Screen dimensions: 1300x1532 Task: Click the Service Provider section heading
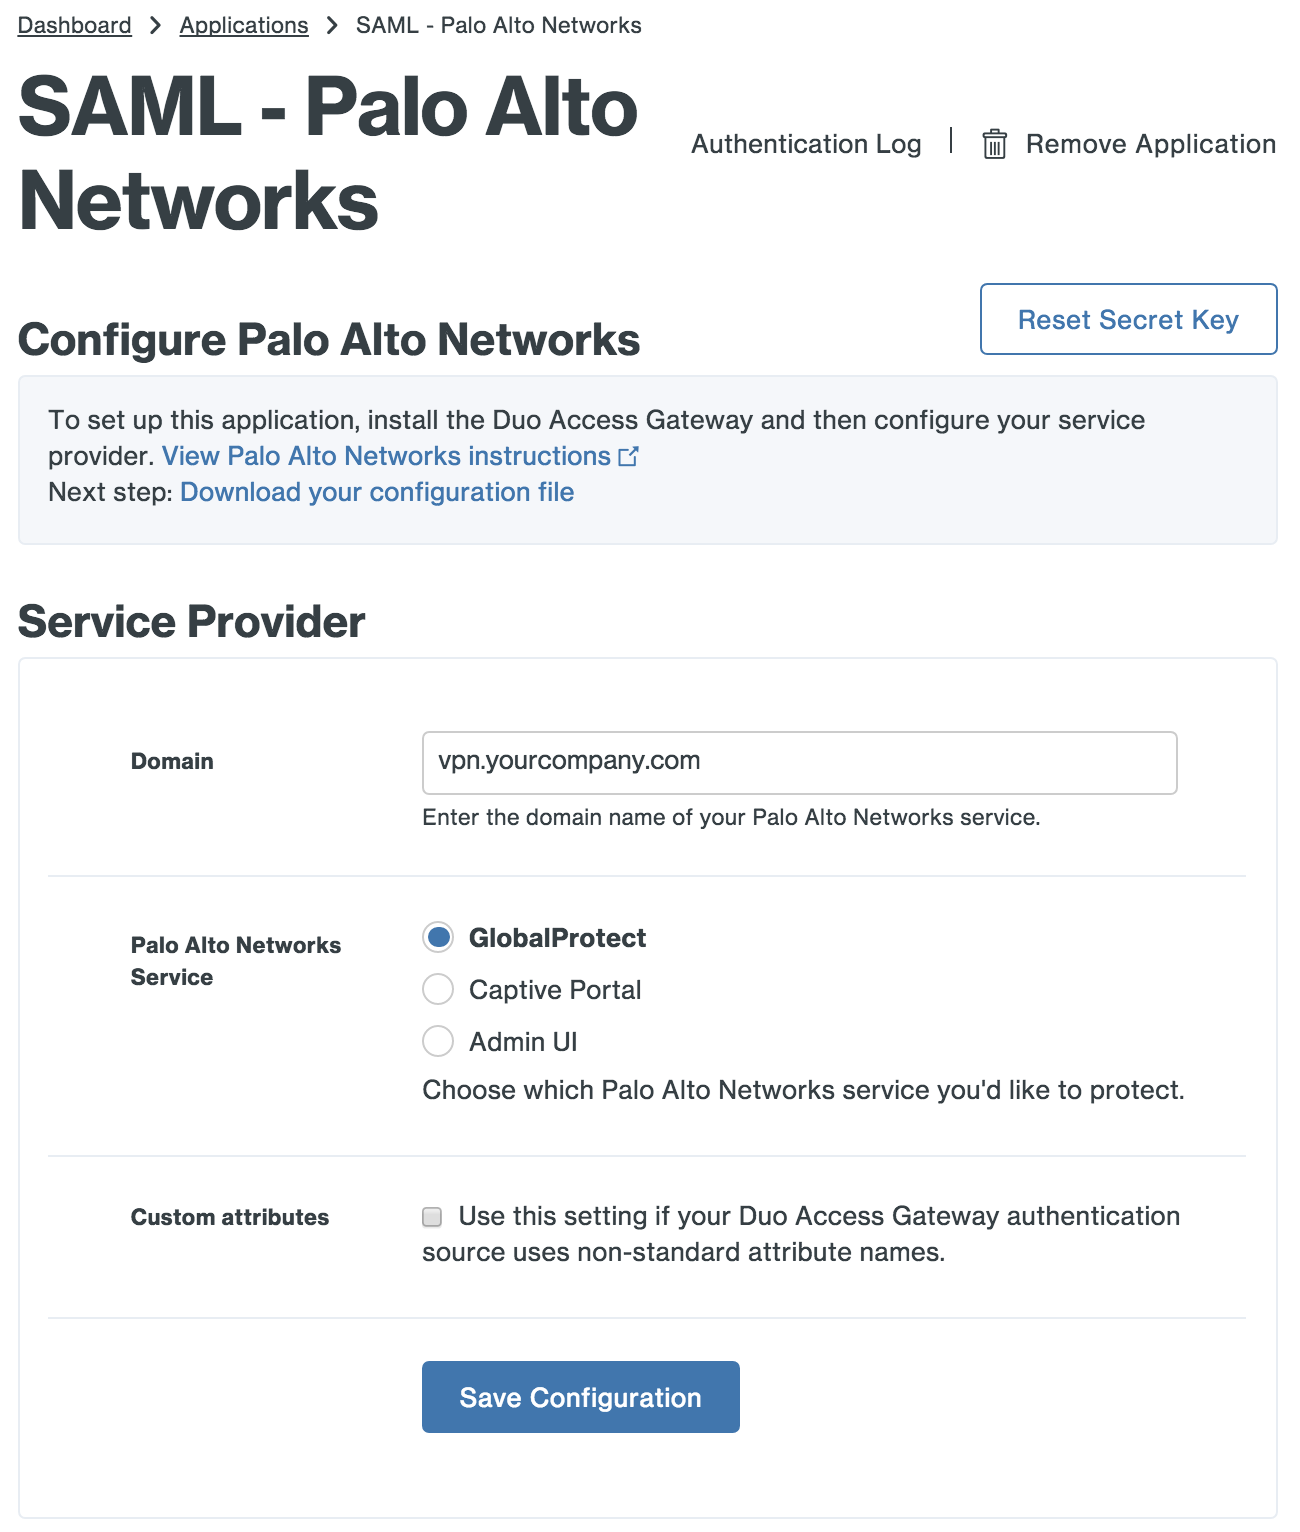click(192, 621)
